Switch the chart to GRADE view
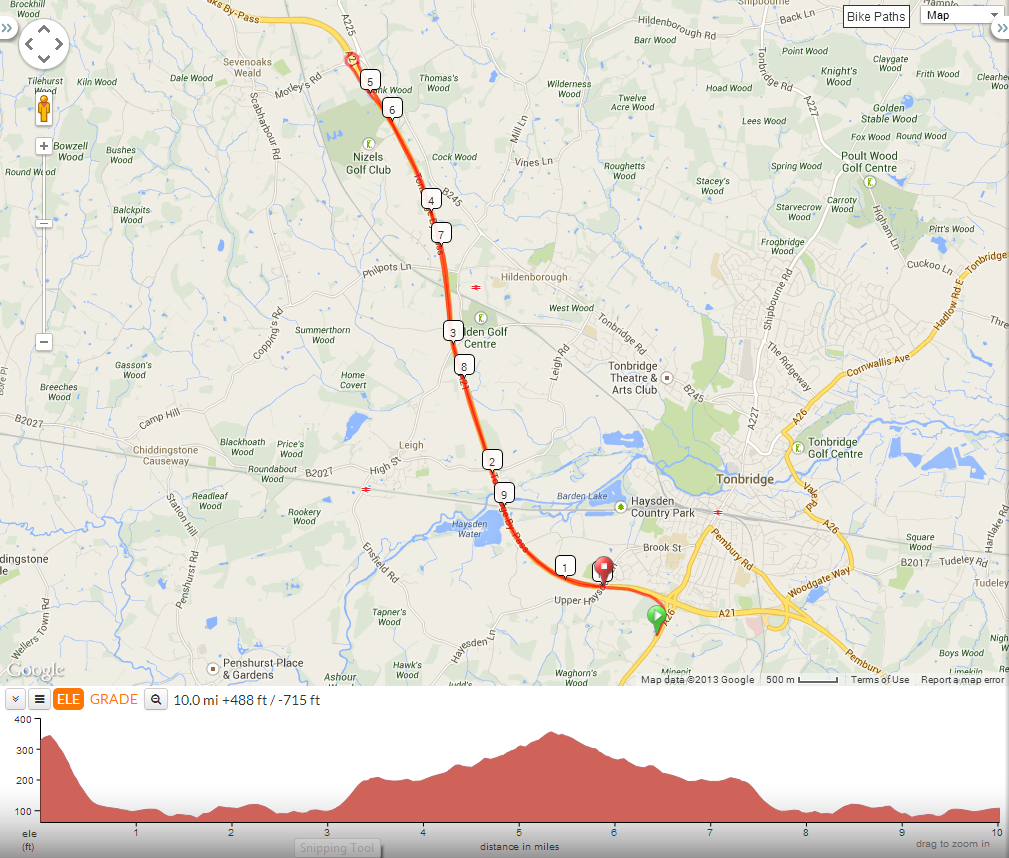 114,700
